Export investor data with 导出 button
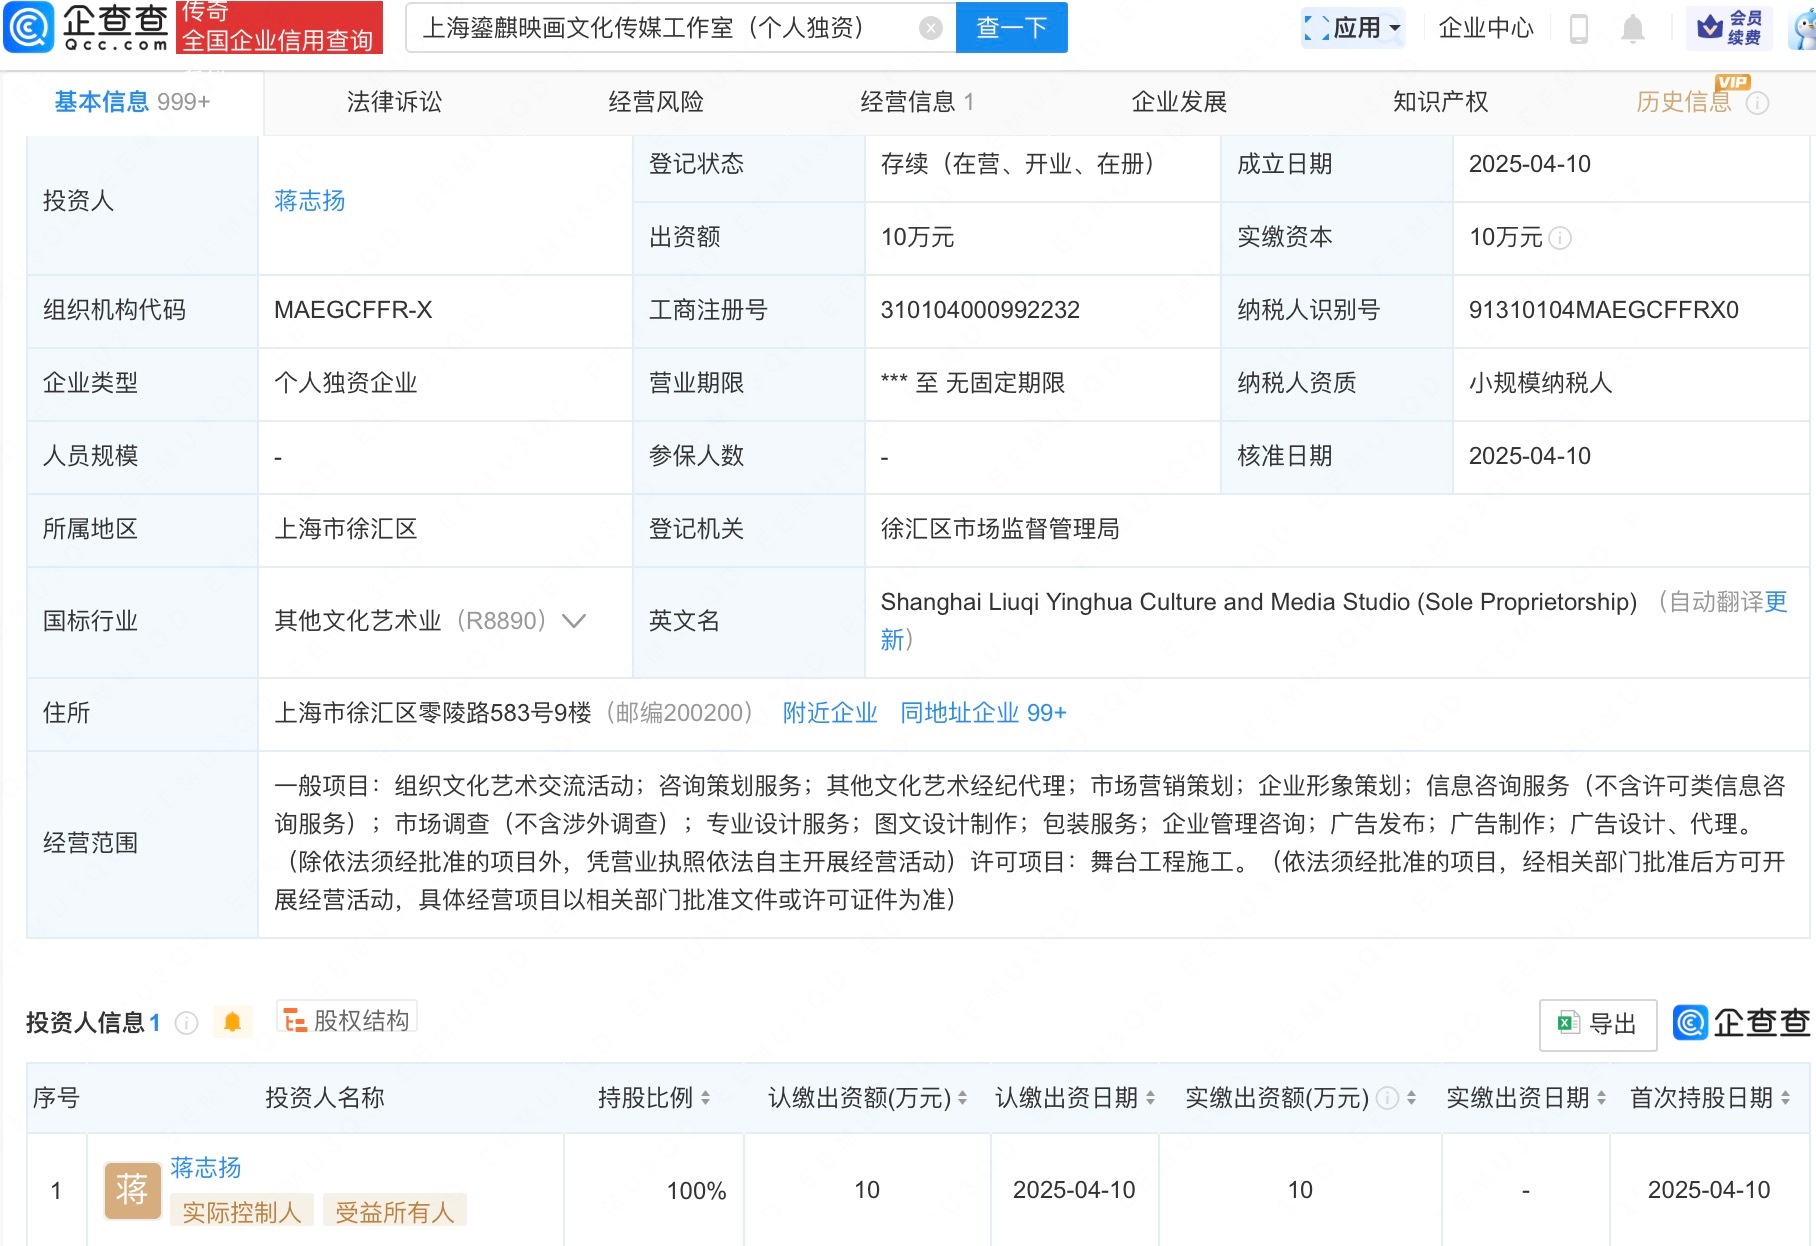This screenshot has width=1816, height=1246. point(1597,1024)
